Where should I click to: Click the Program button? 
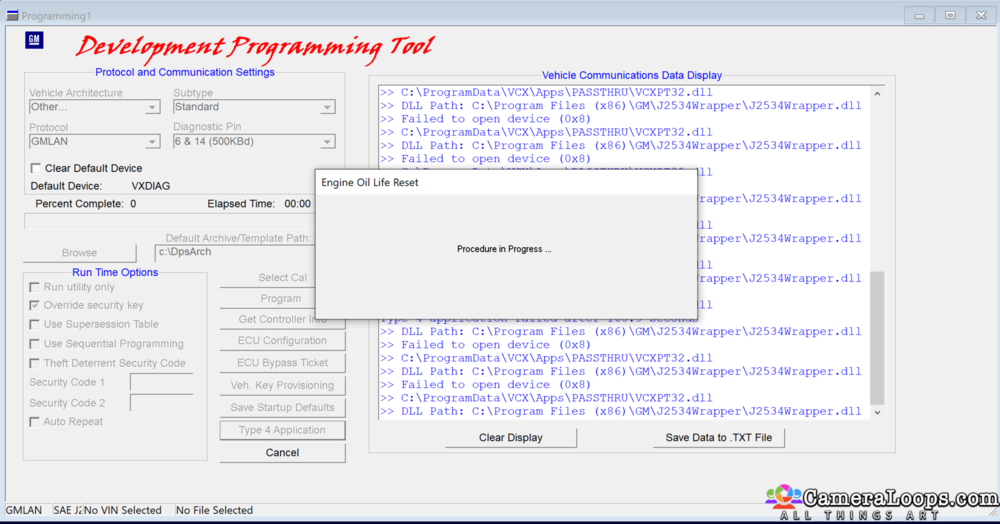(x=268, y=299)
